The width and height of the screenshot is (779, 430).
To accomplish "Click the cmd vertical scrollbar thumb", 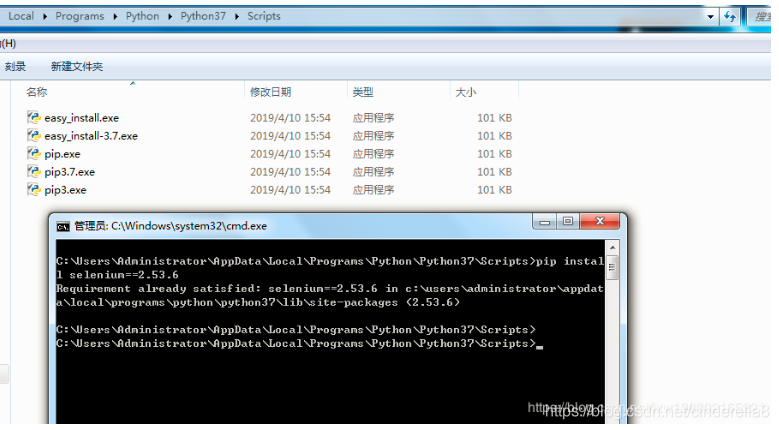I will [612, 268].
